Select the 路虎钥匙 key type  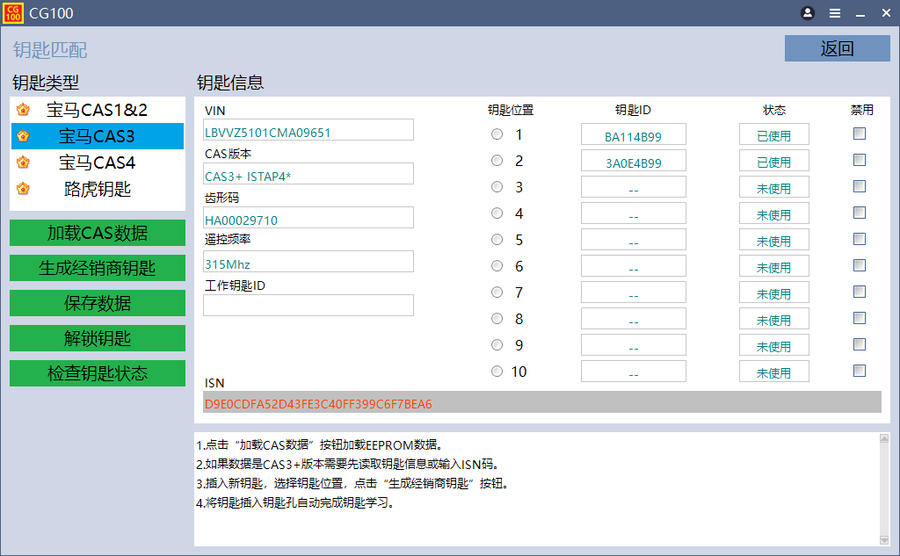tap(98, 188)
